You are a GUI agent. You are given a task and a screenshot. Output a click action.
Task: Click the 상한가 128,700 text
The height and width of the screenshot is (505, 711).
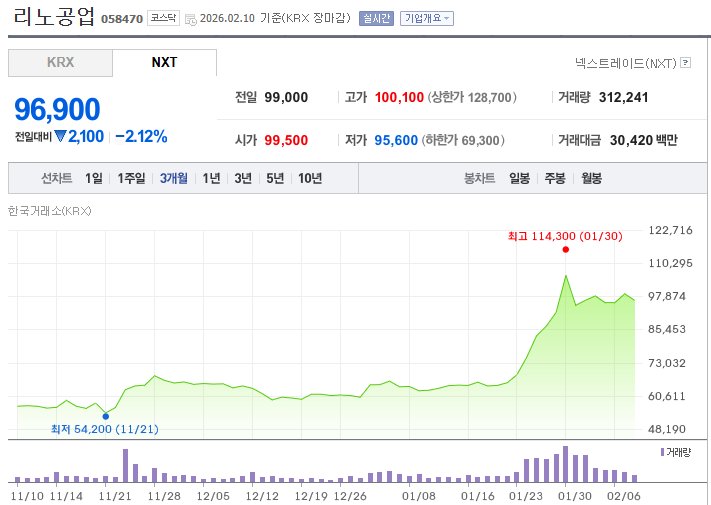point(472,97)
